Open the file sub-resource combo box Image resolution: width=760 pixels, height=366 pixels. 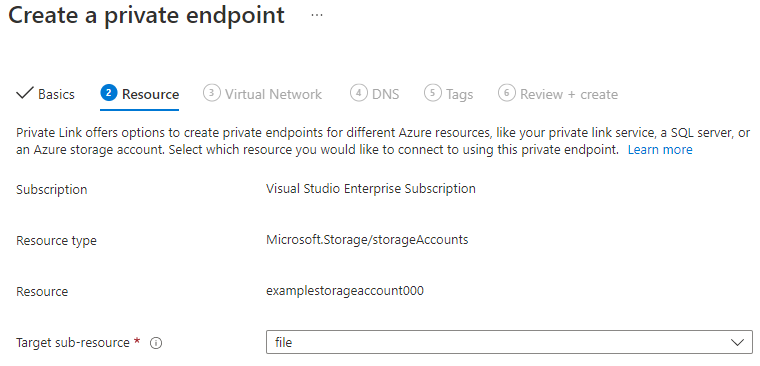tap(509, 343)
